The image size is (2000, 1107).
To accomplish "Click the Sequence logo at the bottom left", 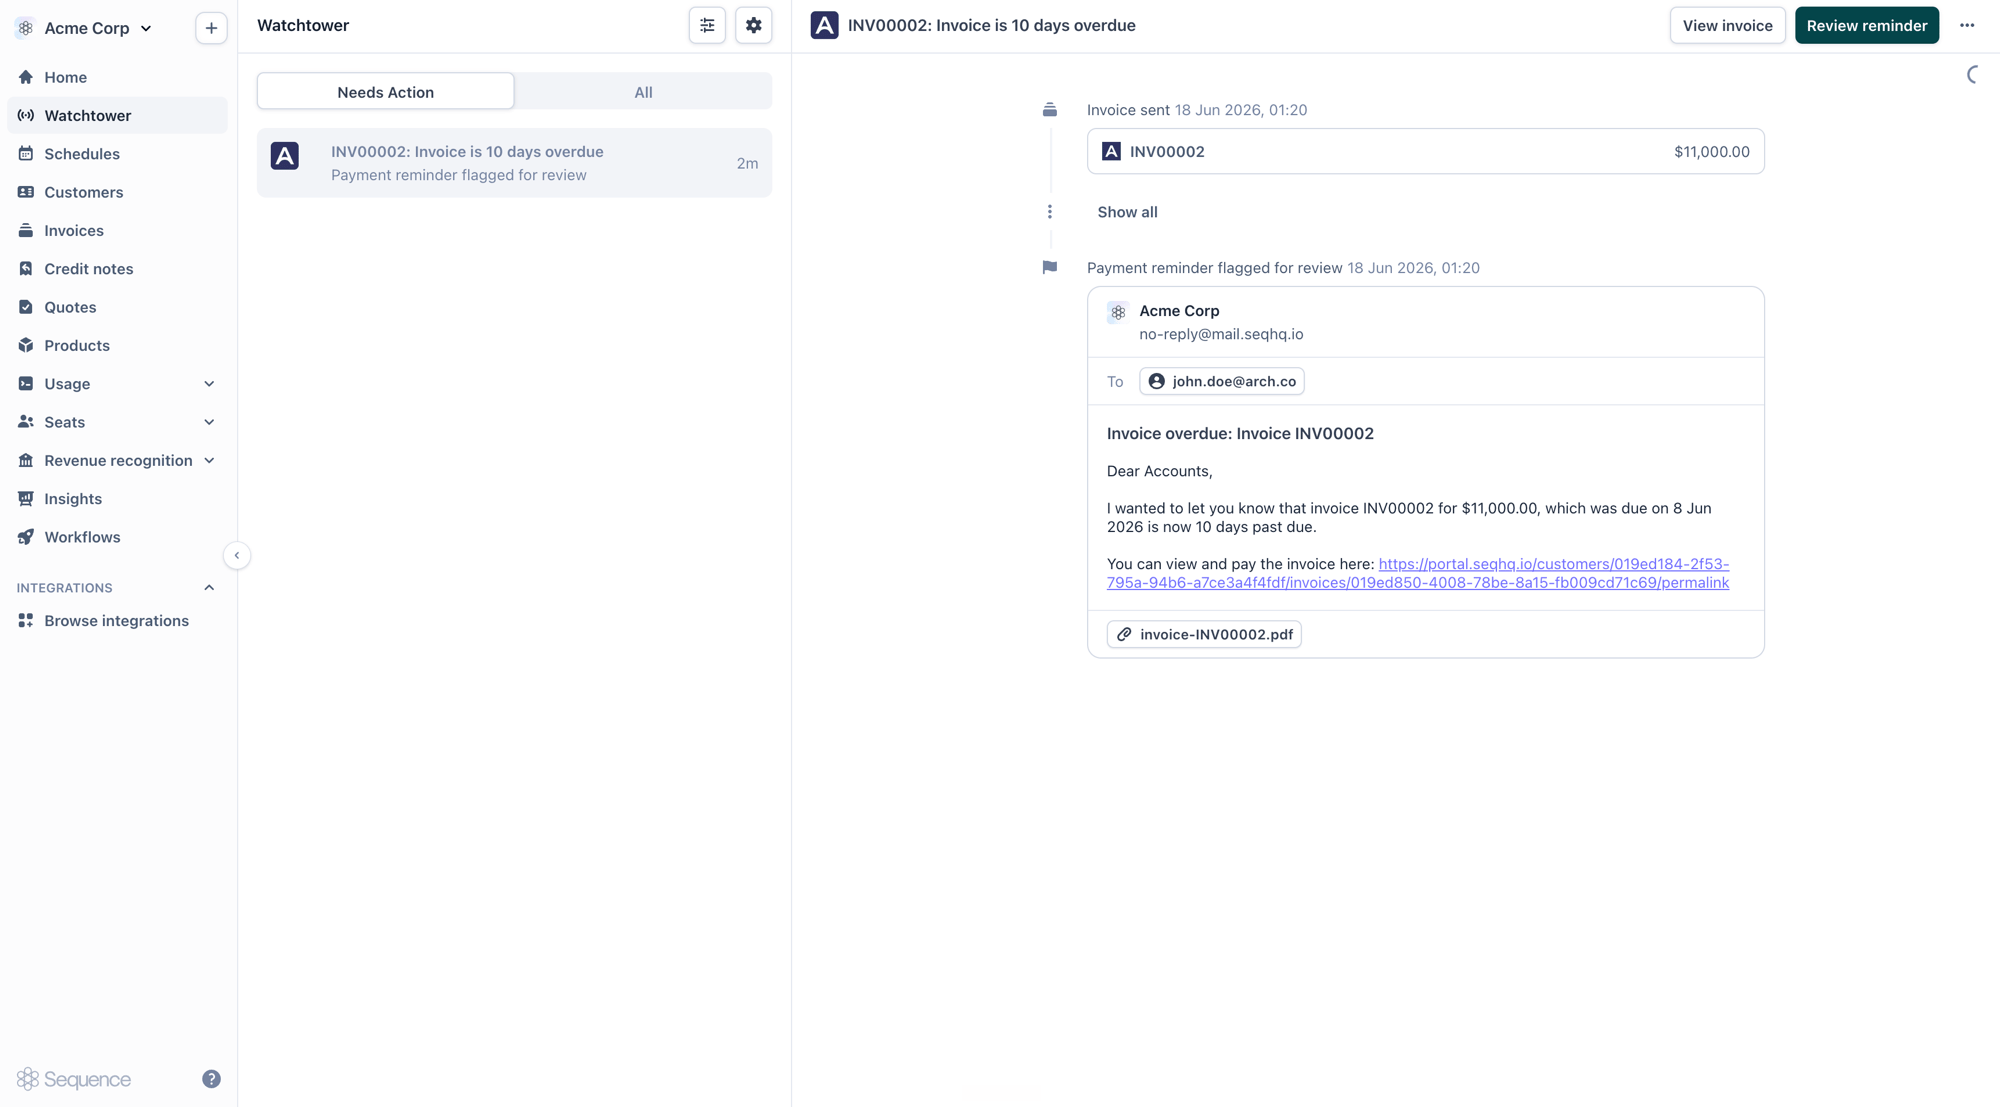I will pyautogui.click(x=74, y=1079).
